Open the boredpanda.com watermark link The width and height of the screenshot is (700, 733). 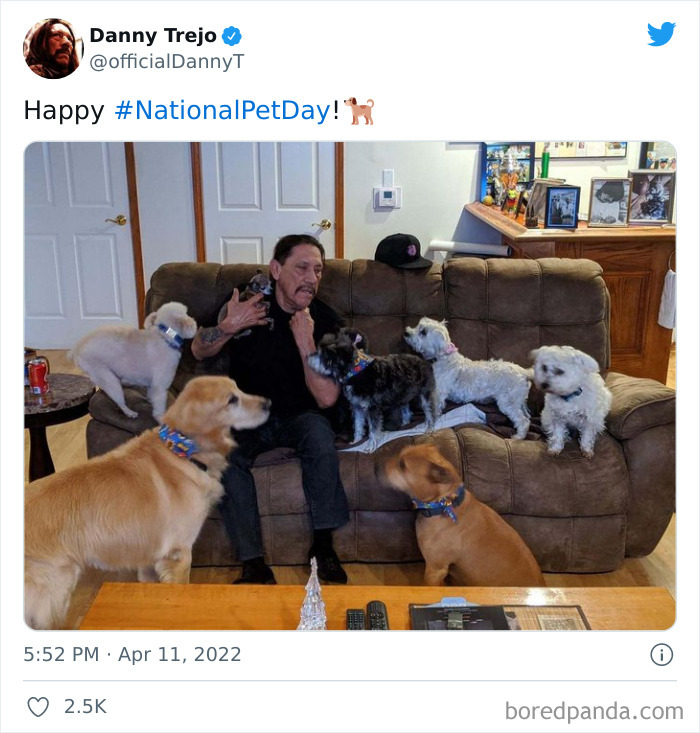[594, 711]
